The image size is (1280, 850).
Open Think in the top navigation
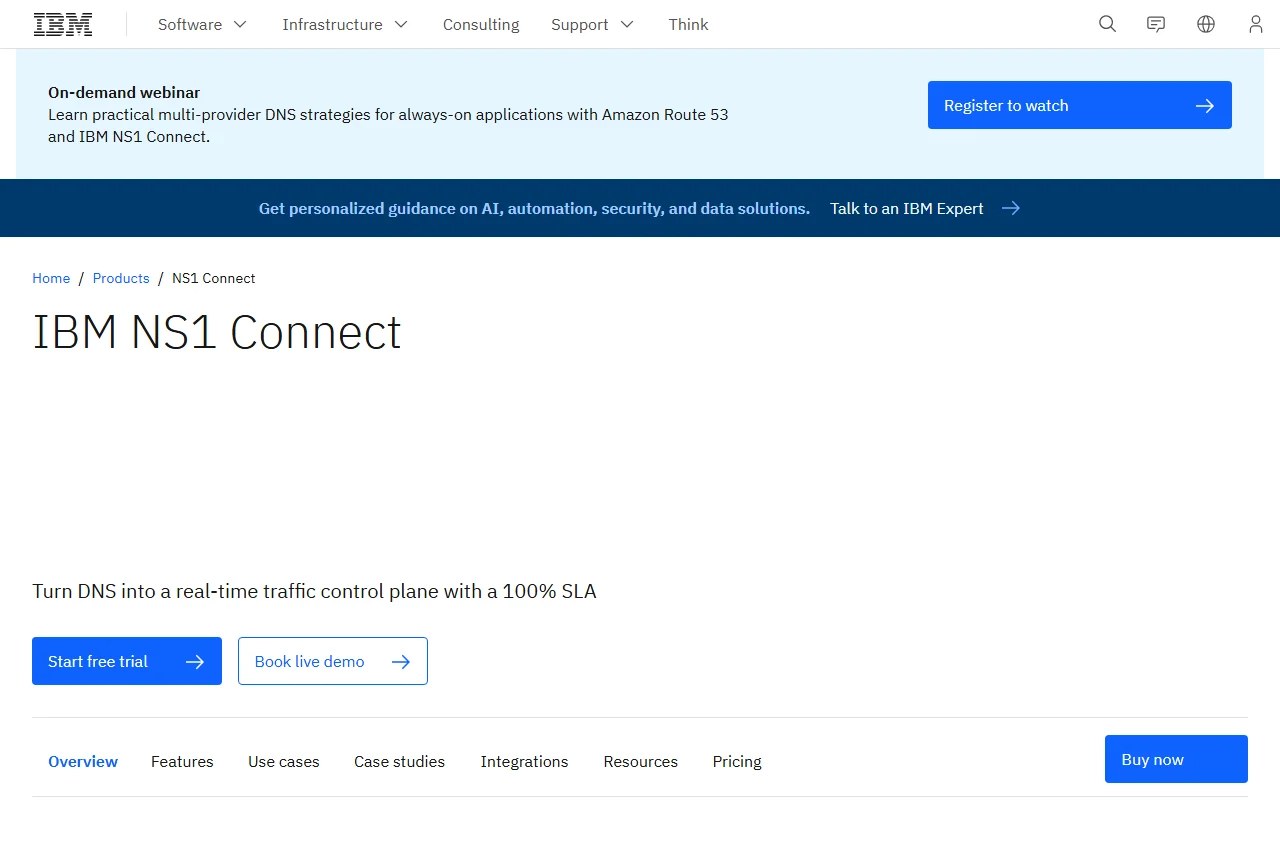coord(688,24)
